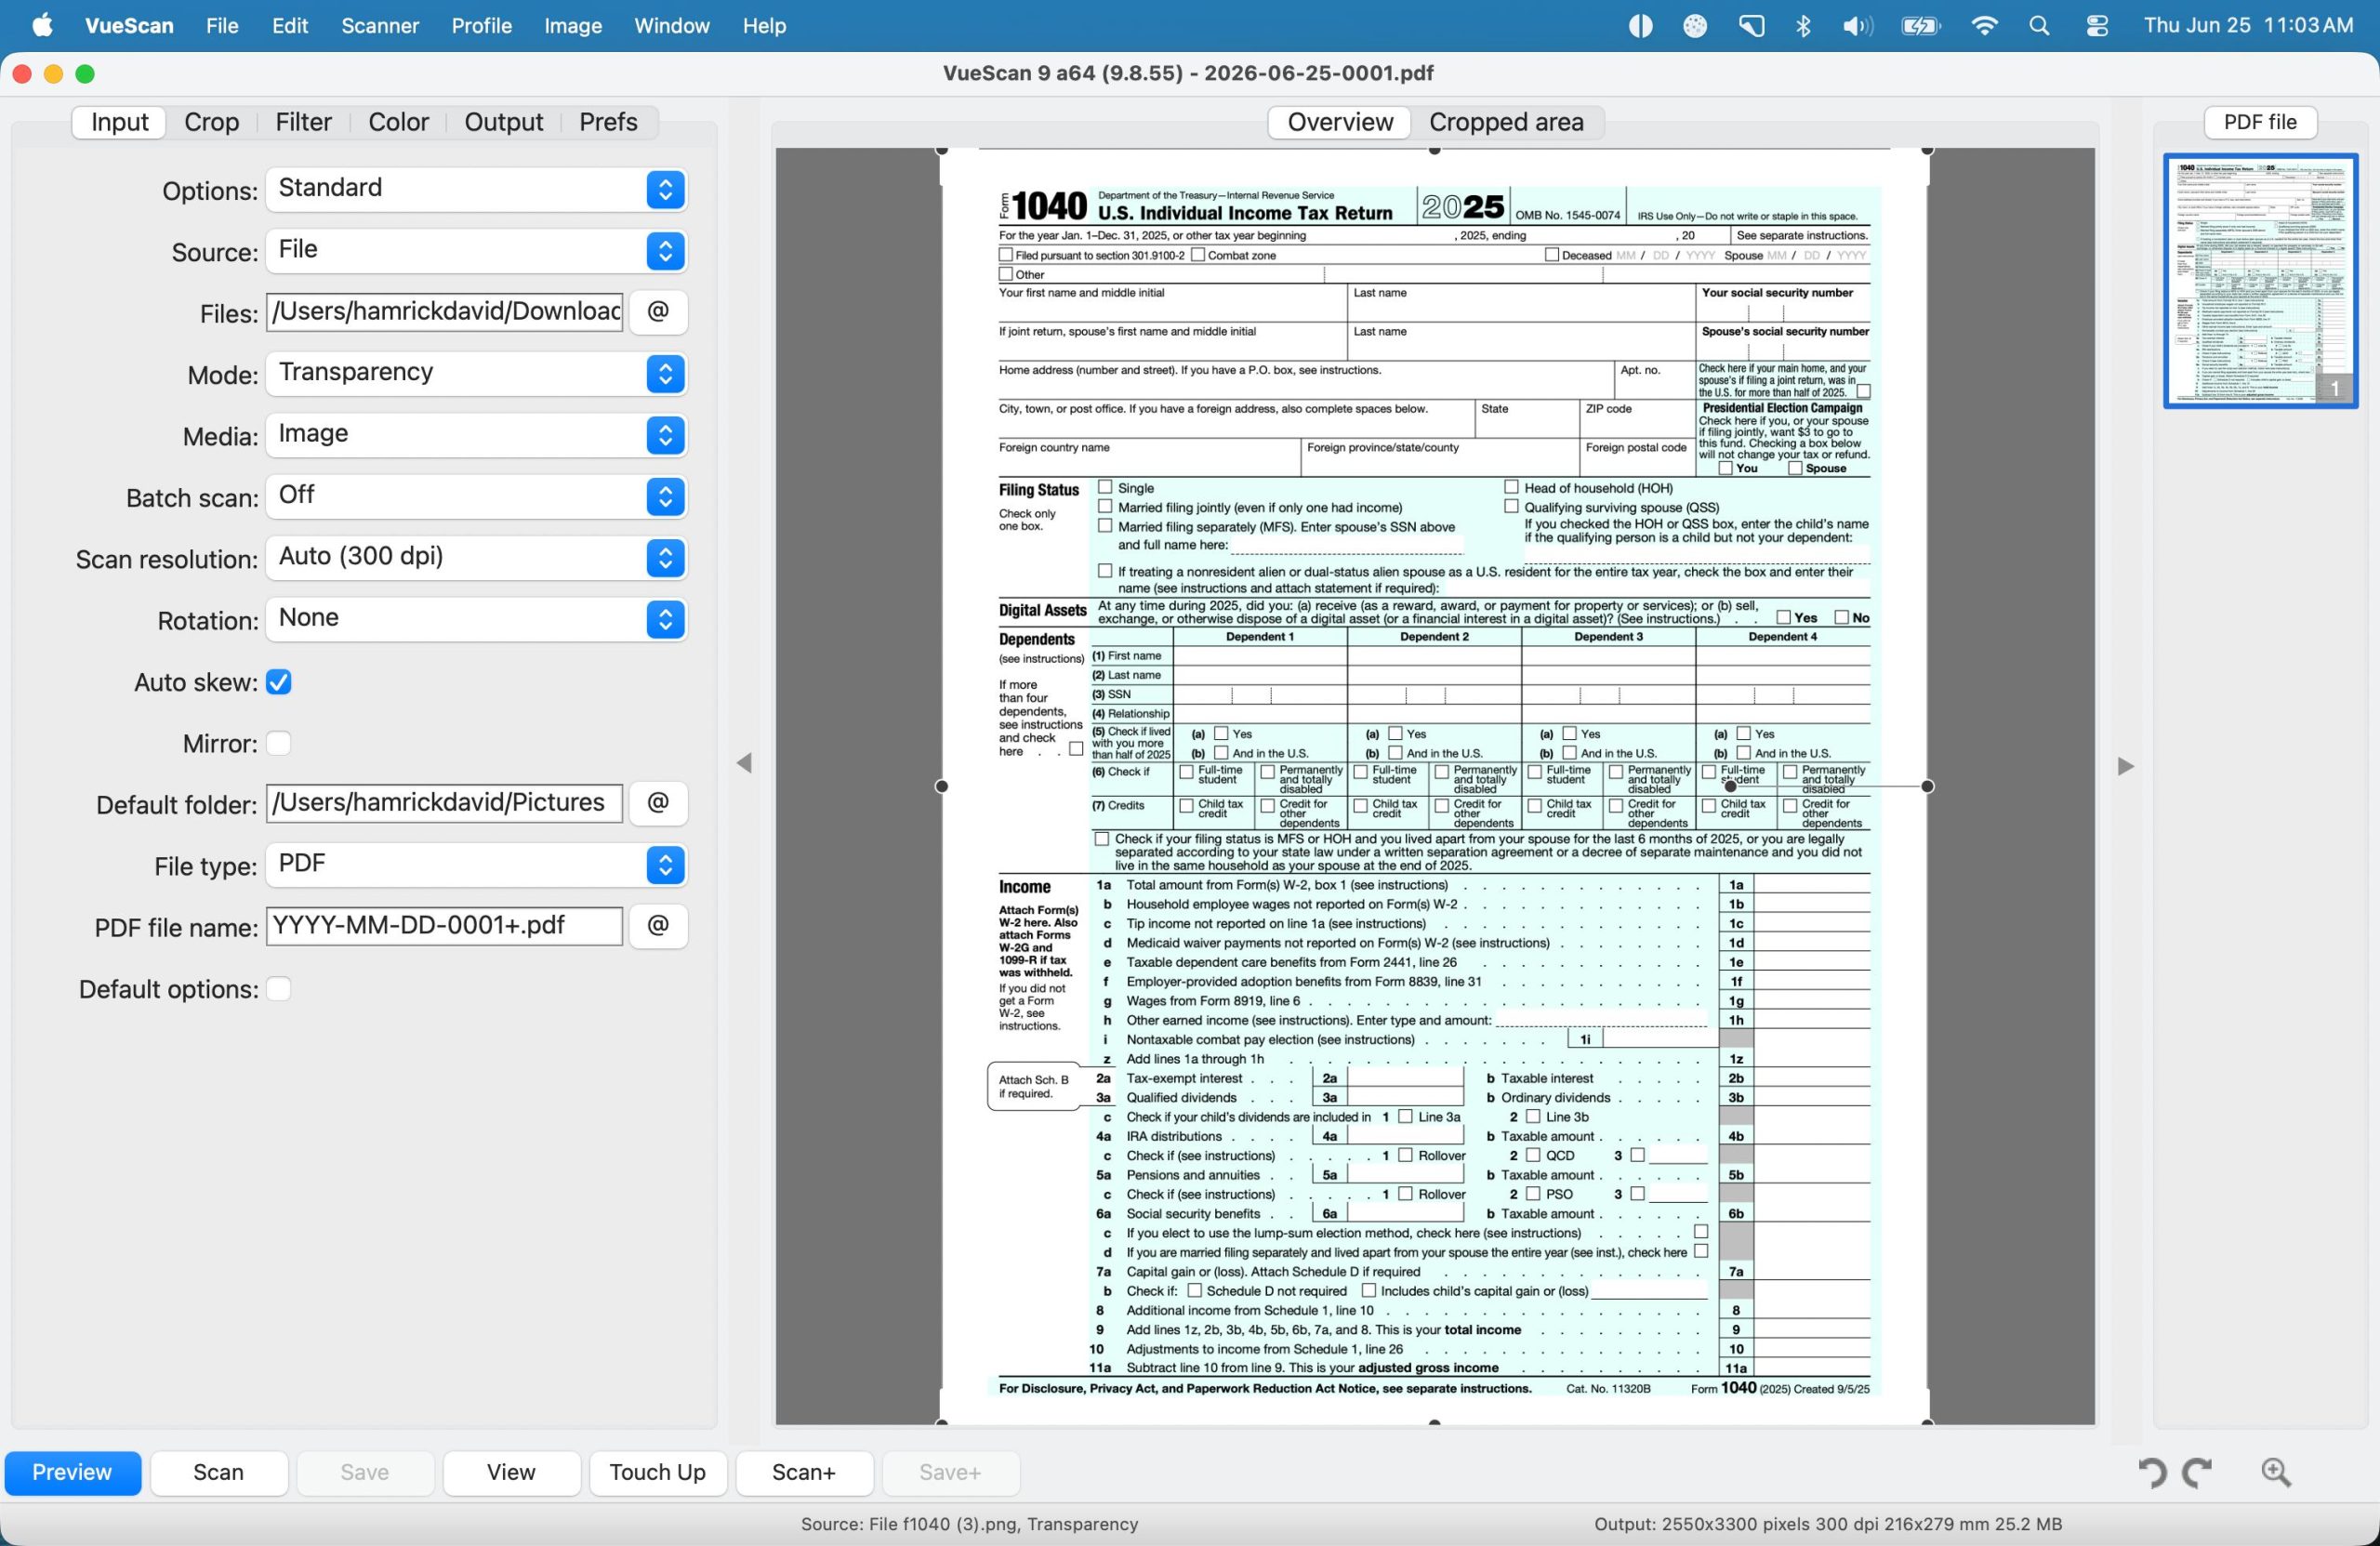
Task: Open the Mode dropdown showing Transparency
Action: 476,373
